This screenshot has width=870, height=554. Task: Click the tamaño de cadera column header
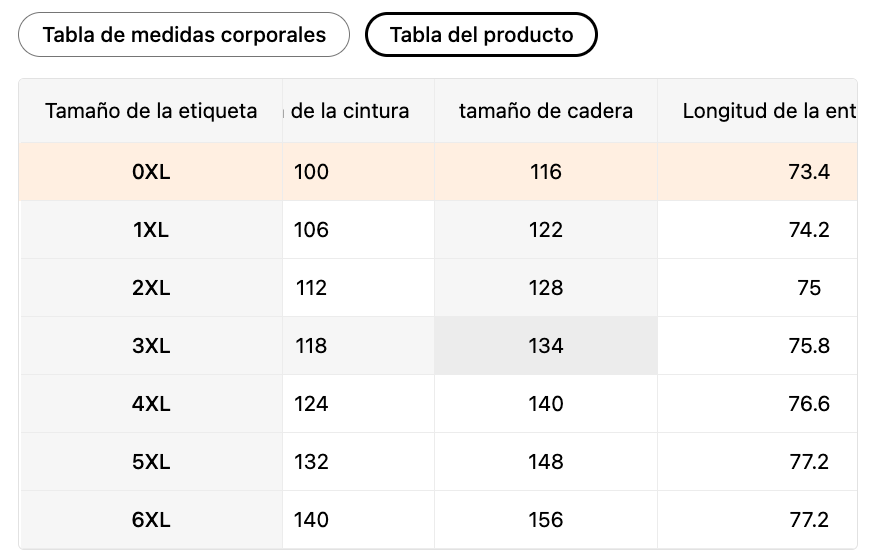(x=545, y=111)
